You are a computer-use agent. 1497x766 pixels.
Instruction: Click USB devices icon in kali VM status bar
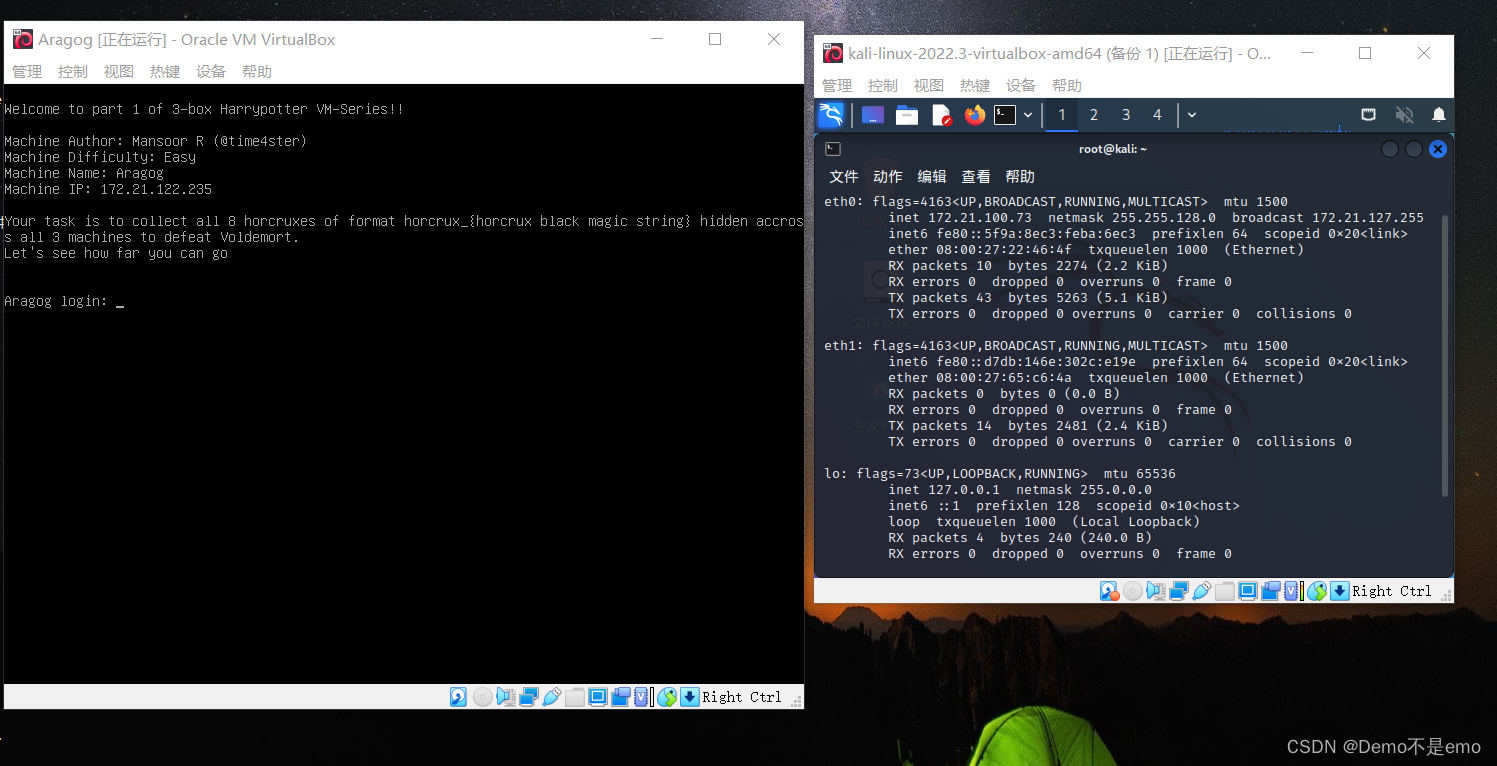tap(1202, 591)
